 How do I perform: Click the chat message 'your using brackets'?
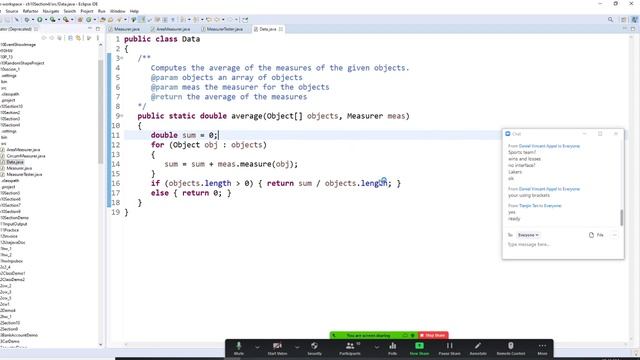point(529,196)
